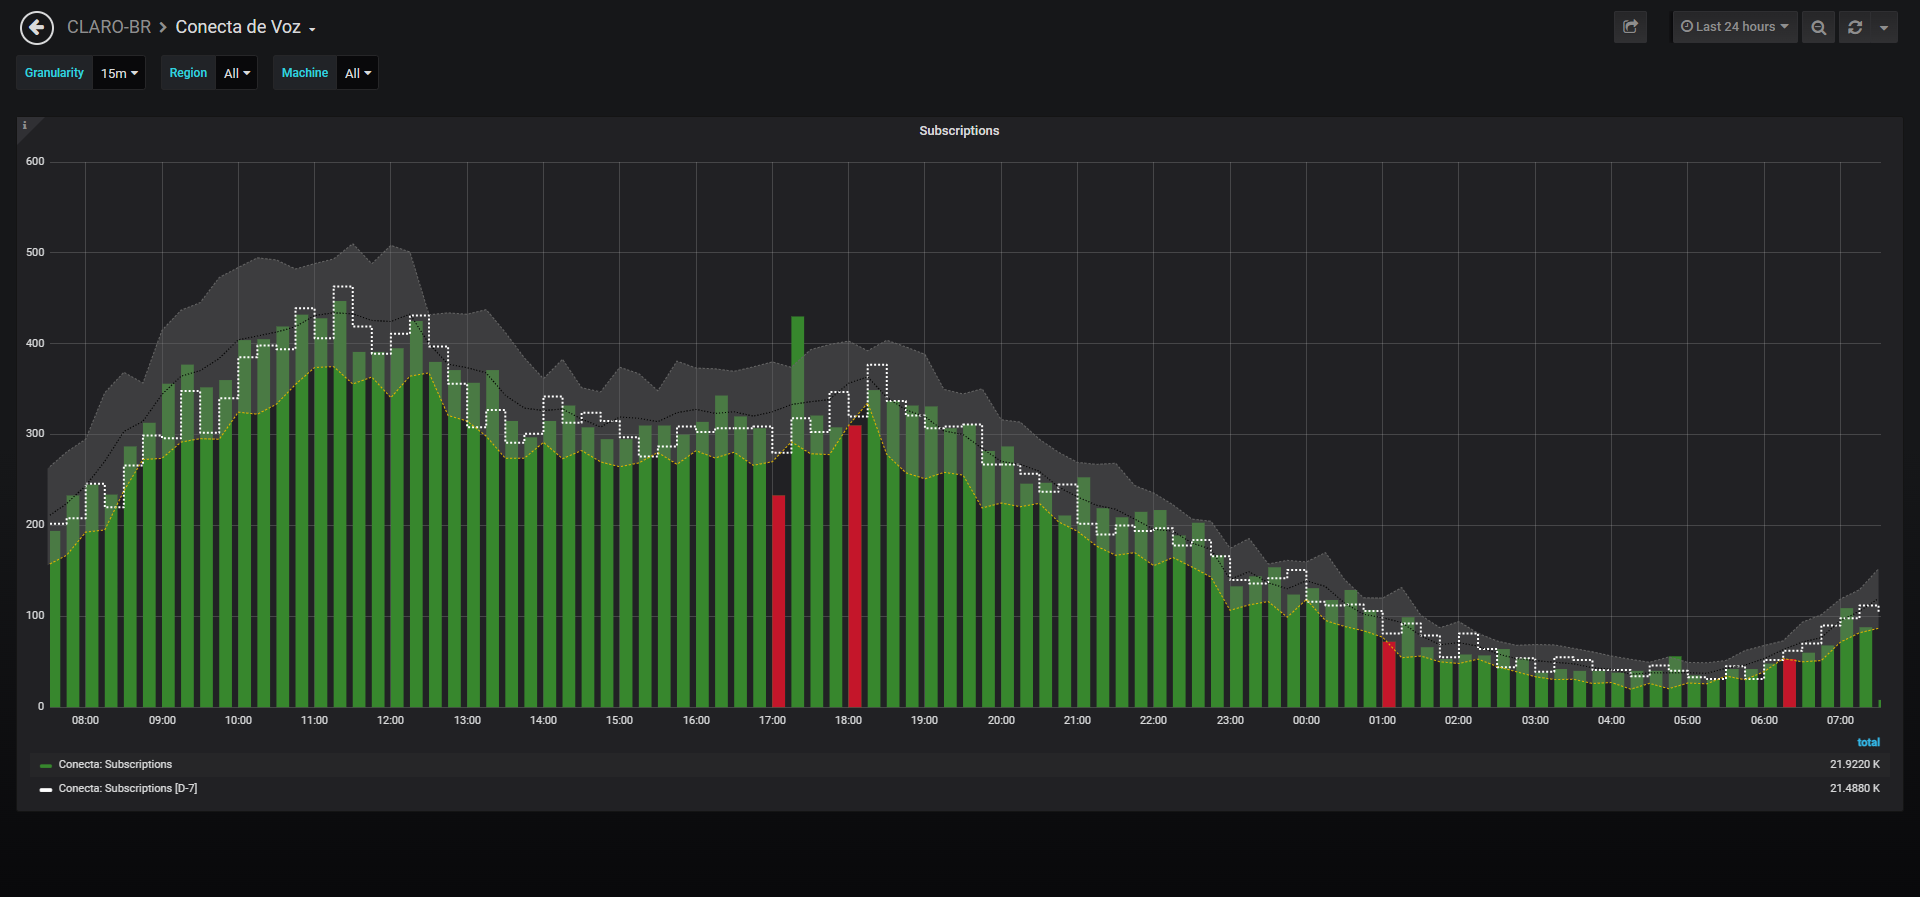Click the Granularity variable label
Viewport: 1920px width, 897px height.
(54, 73)
